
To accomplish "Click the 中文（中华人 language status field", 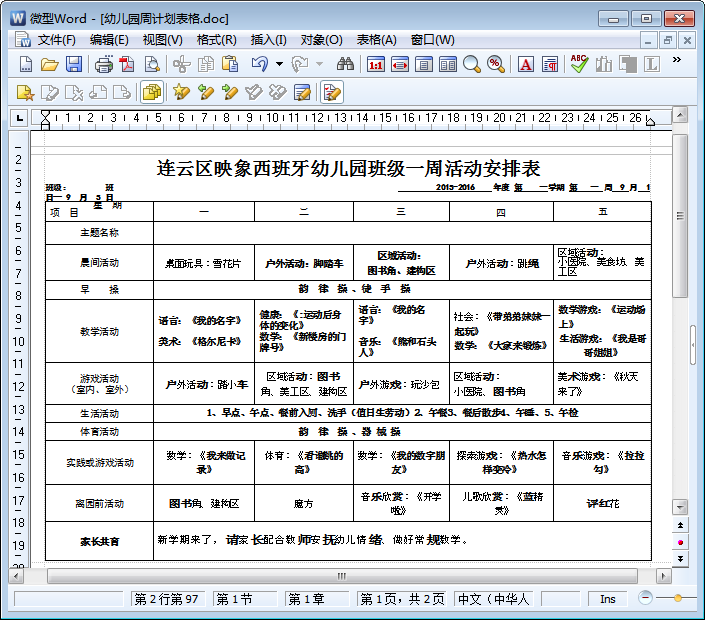I will [x=493, y=599].
